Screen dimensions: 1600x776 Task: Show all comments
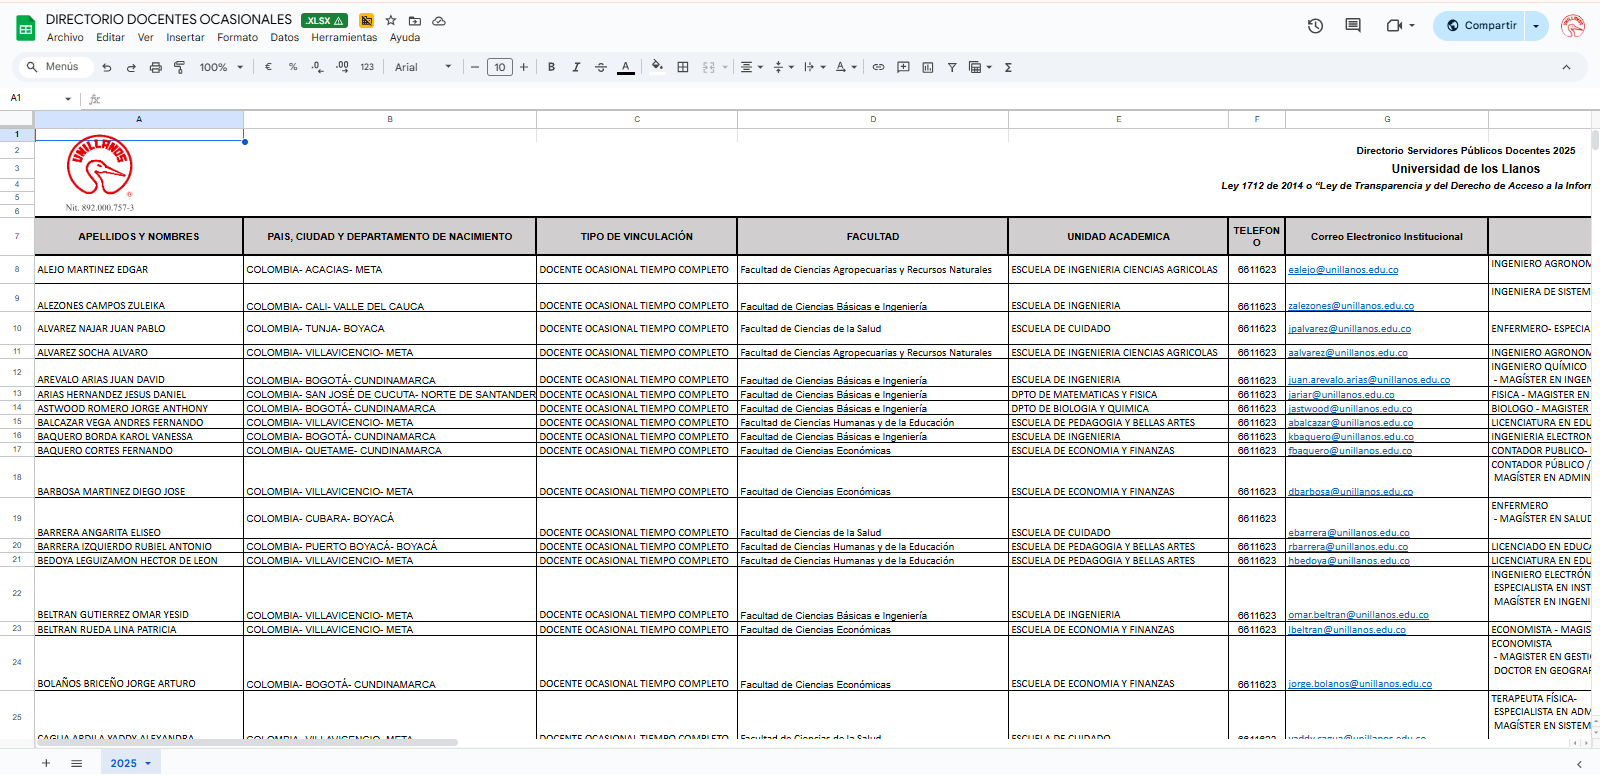(x=1353, y=26)
